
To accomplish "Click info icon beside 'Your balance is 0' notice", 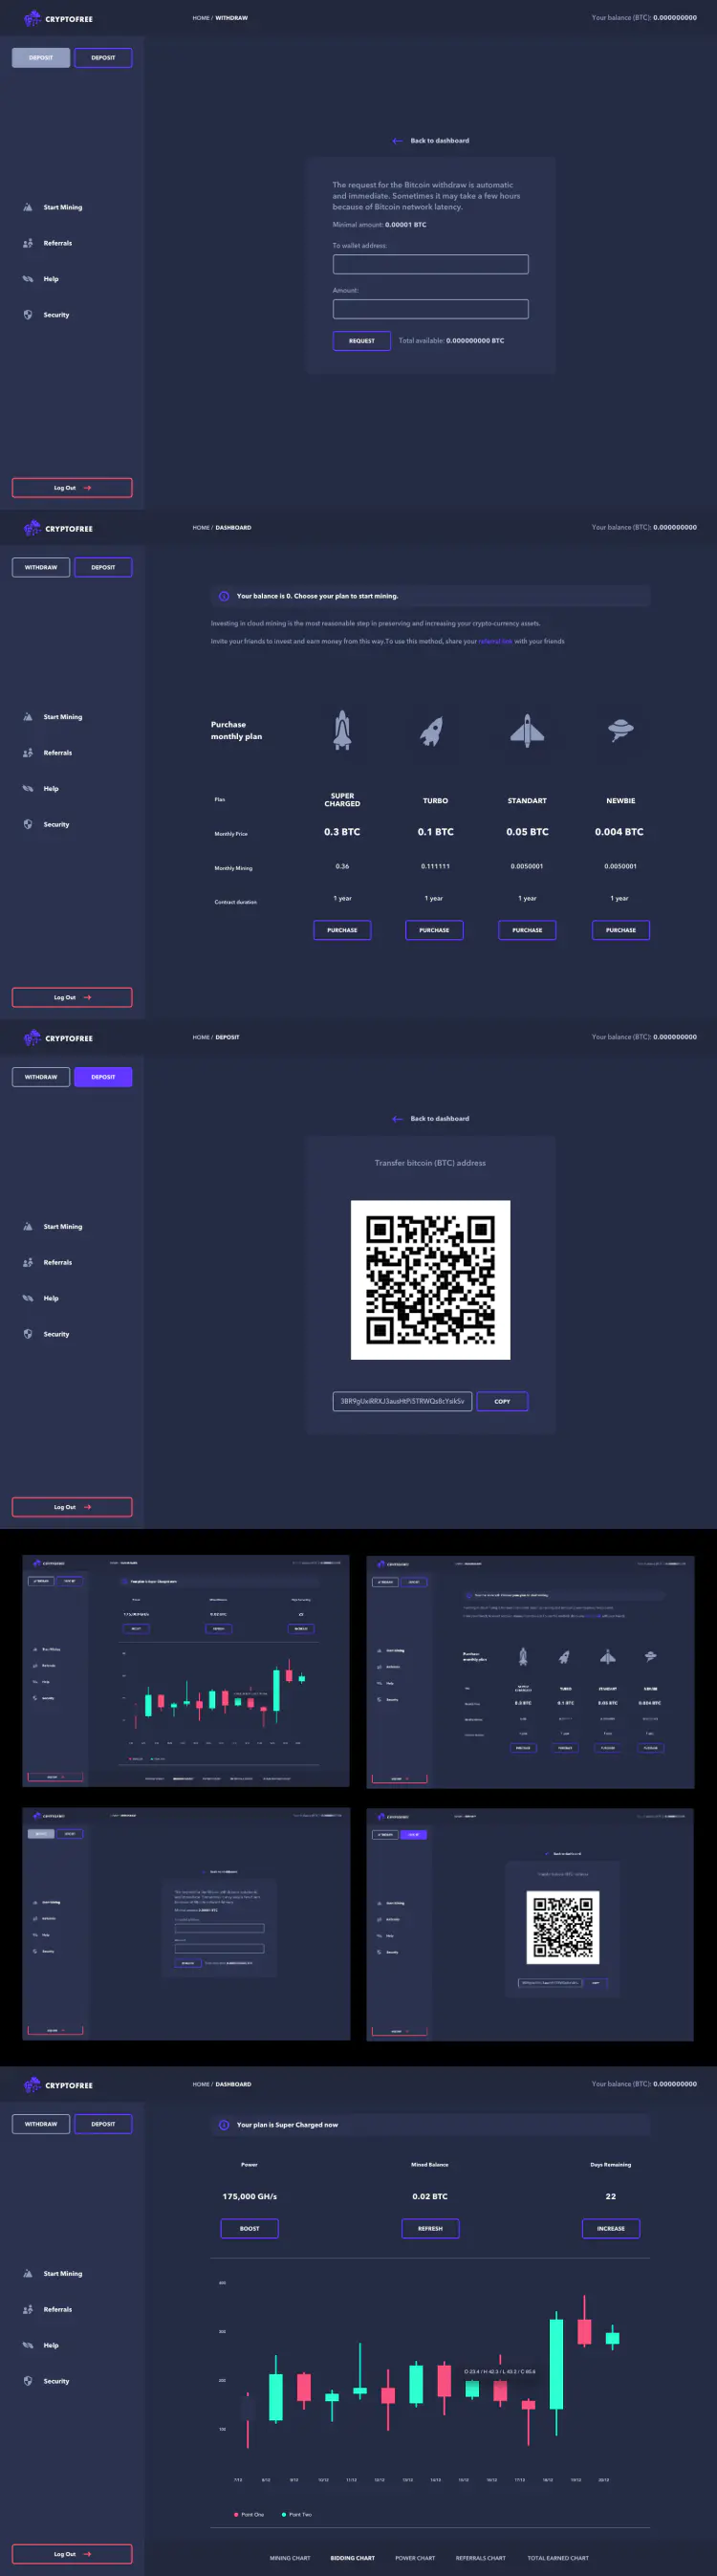I will click(224, 596).
